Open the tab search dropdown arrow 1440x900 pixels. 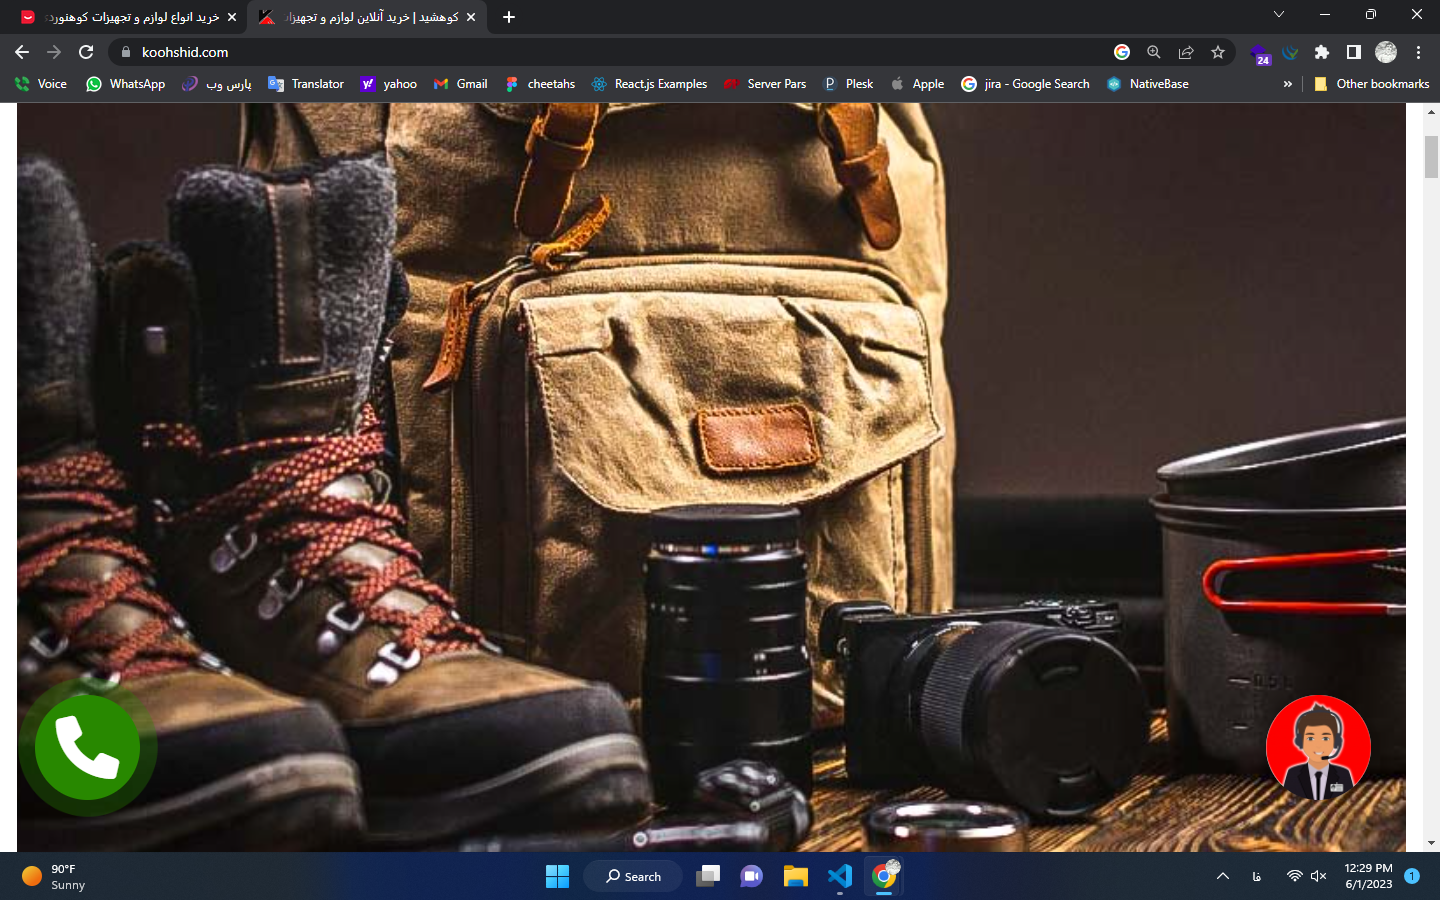pyautogui.click(x=1278, y=15)
